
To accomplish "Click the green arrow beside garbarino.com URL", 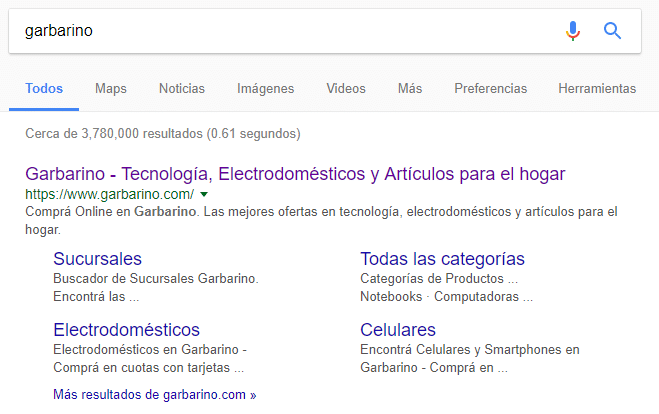I will click(204, 194).
